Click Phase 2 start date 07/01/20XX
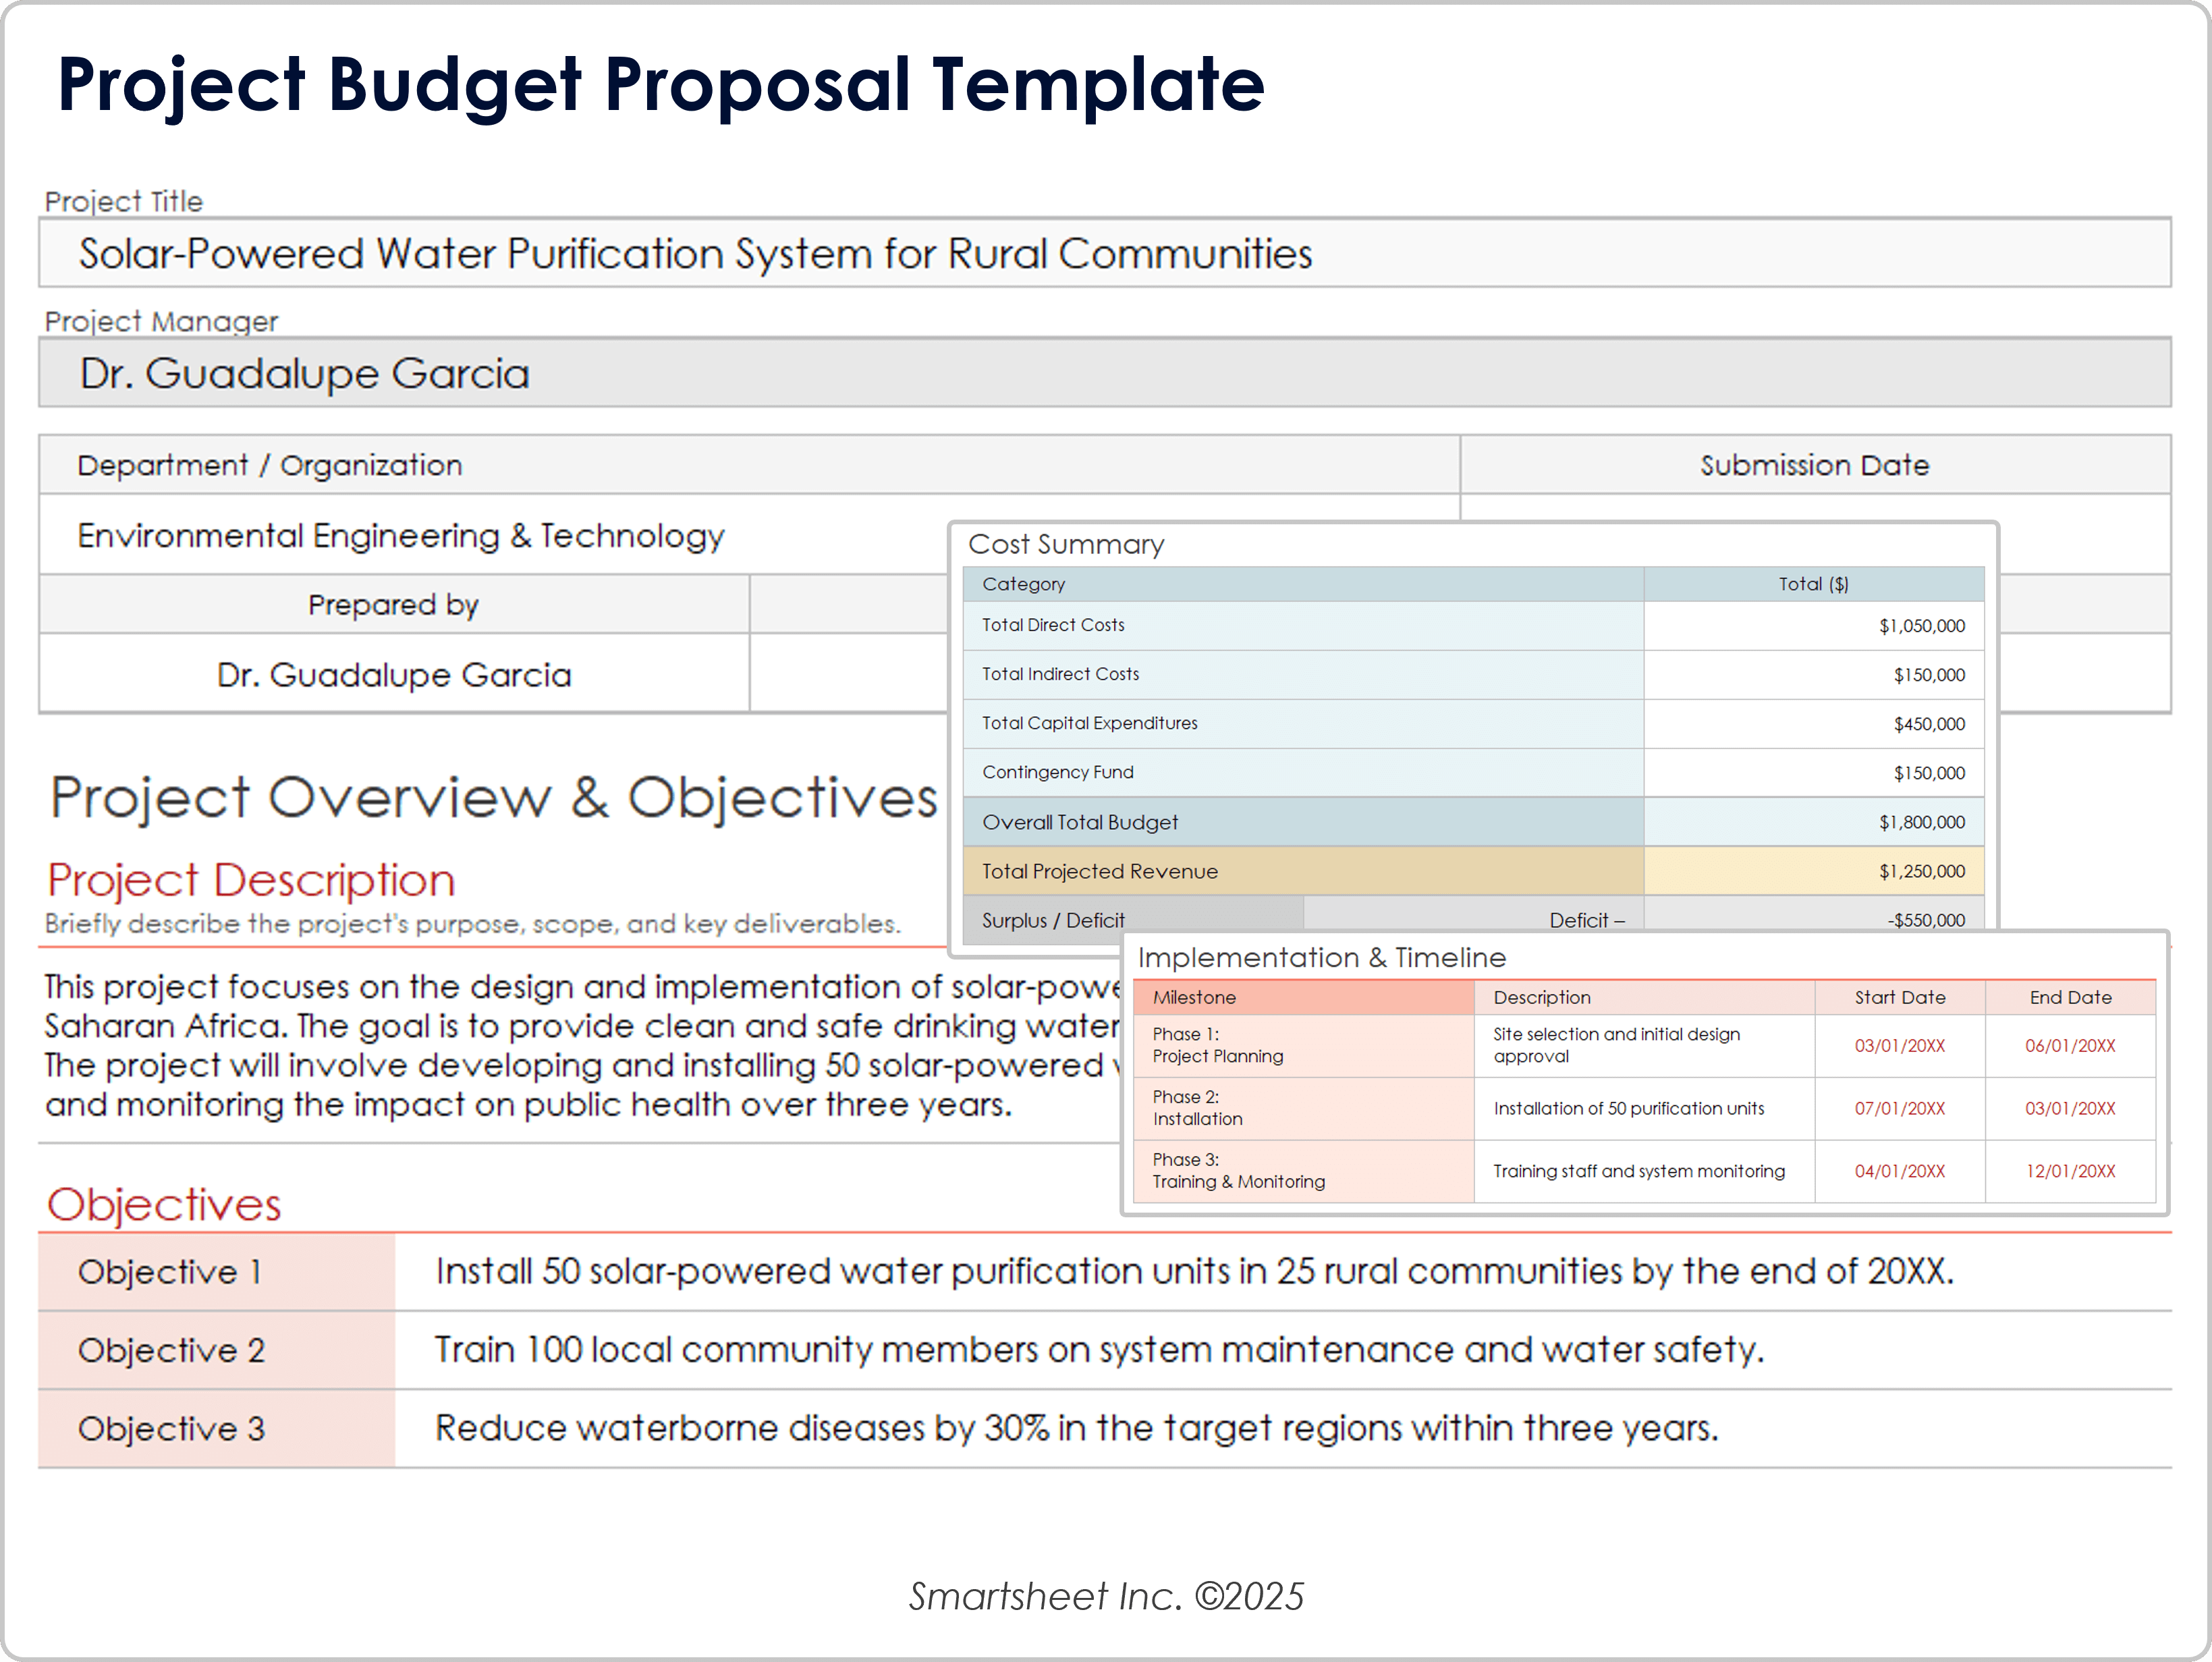Image resolution: width=2212 pixels, height=1662 pixels. pyautogui.click(x=1899, y=1108)
